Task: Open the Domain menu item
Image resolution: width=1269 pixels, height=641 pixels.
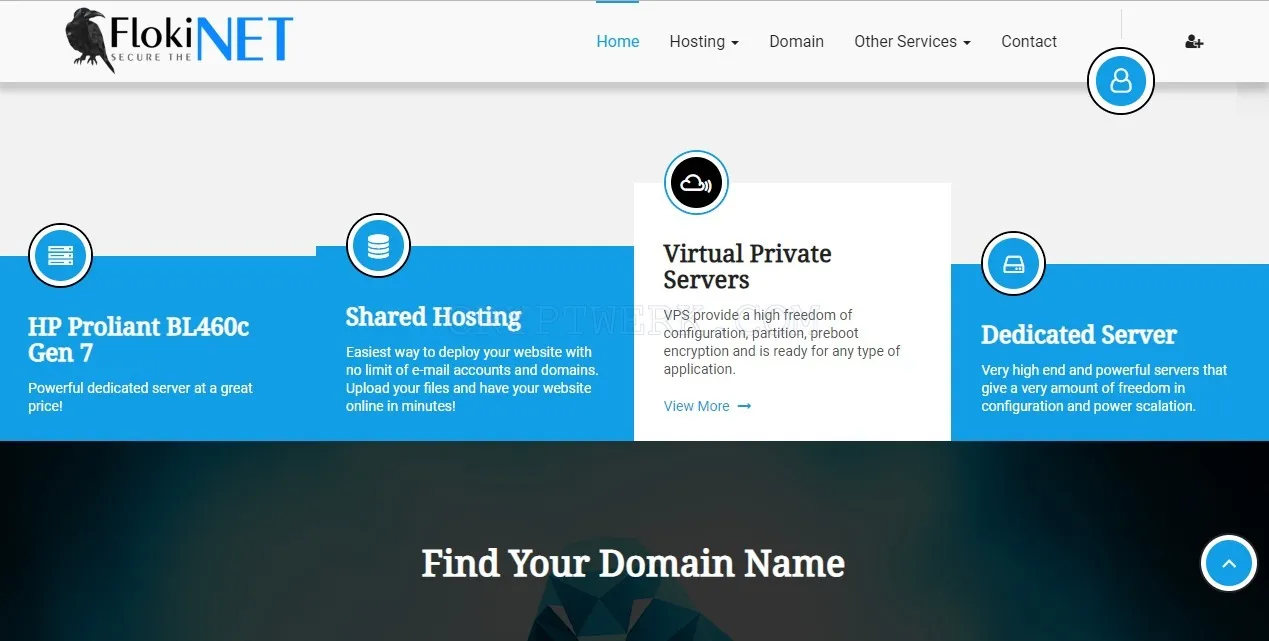Action: point(796,42)
